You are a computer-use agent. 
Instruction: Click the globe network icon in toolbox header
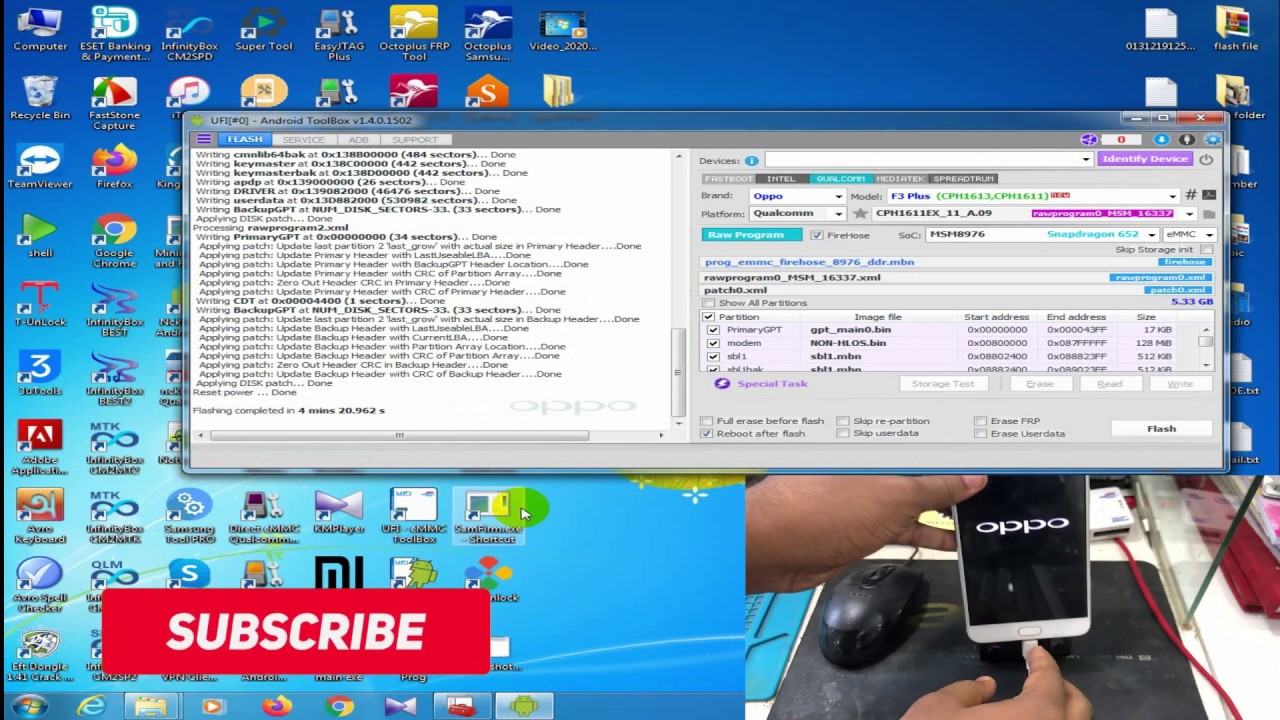1089,140
